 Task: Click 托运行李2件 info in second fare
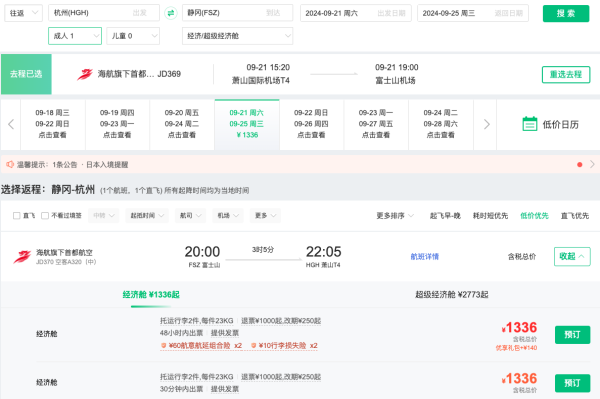[x=197, y=377]
